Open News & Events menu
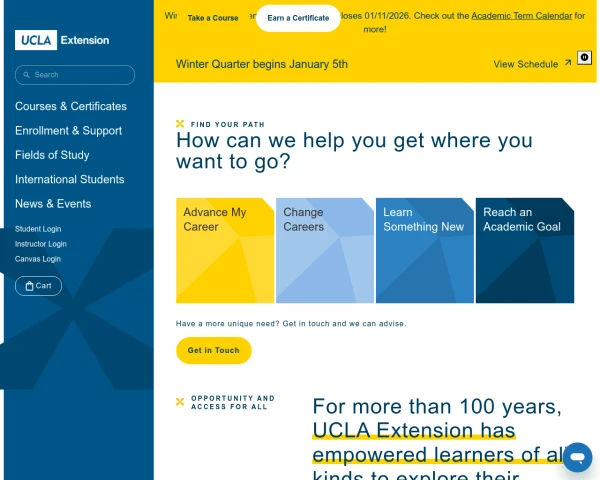 pyautogui.click(x=53, y=204)
